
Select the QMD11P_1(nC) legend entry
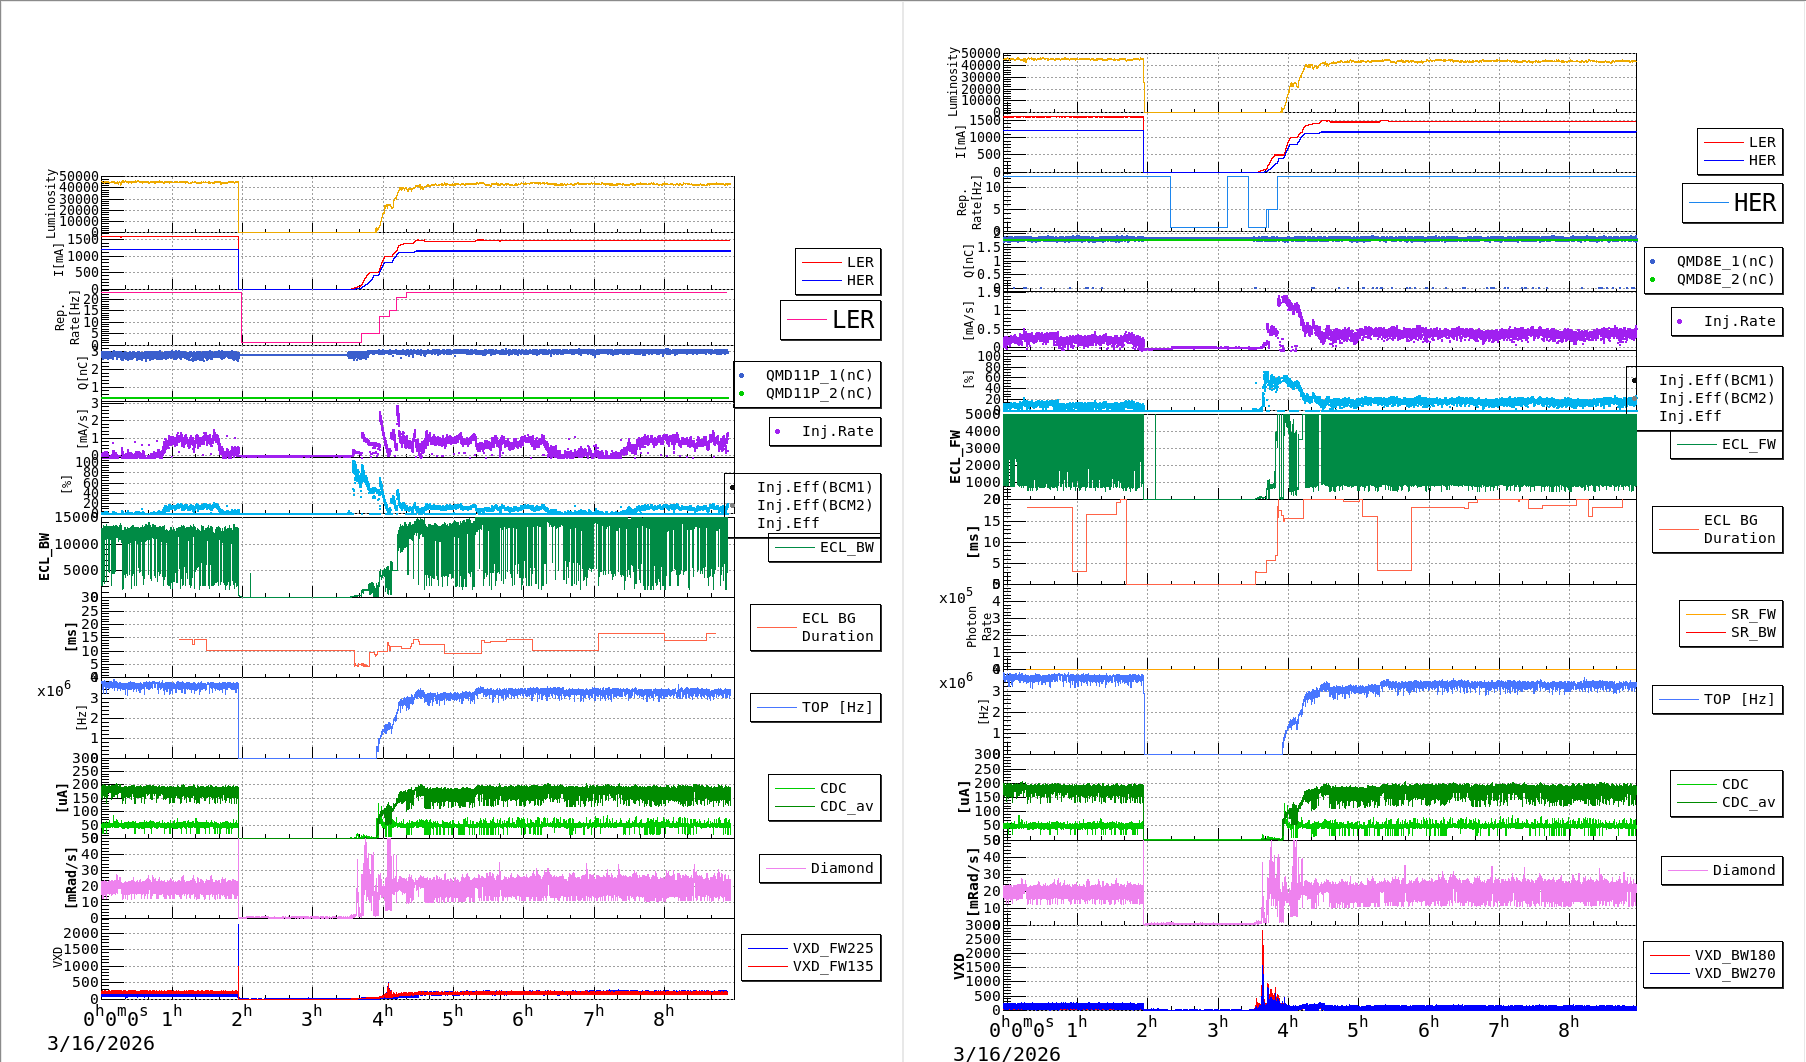[808, 375]
